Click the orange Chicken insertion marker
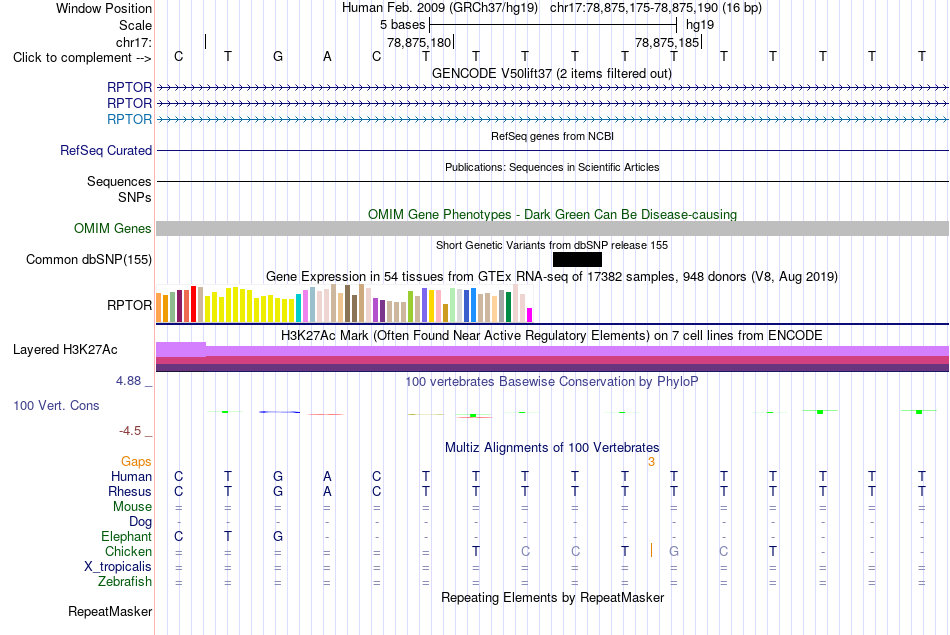 click(x=651, y=550)
